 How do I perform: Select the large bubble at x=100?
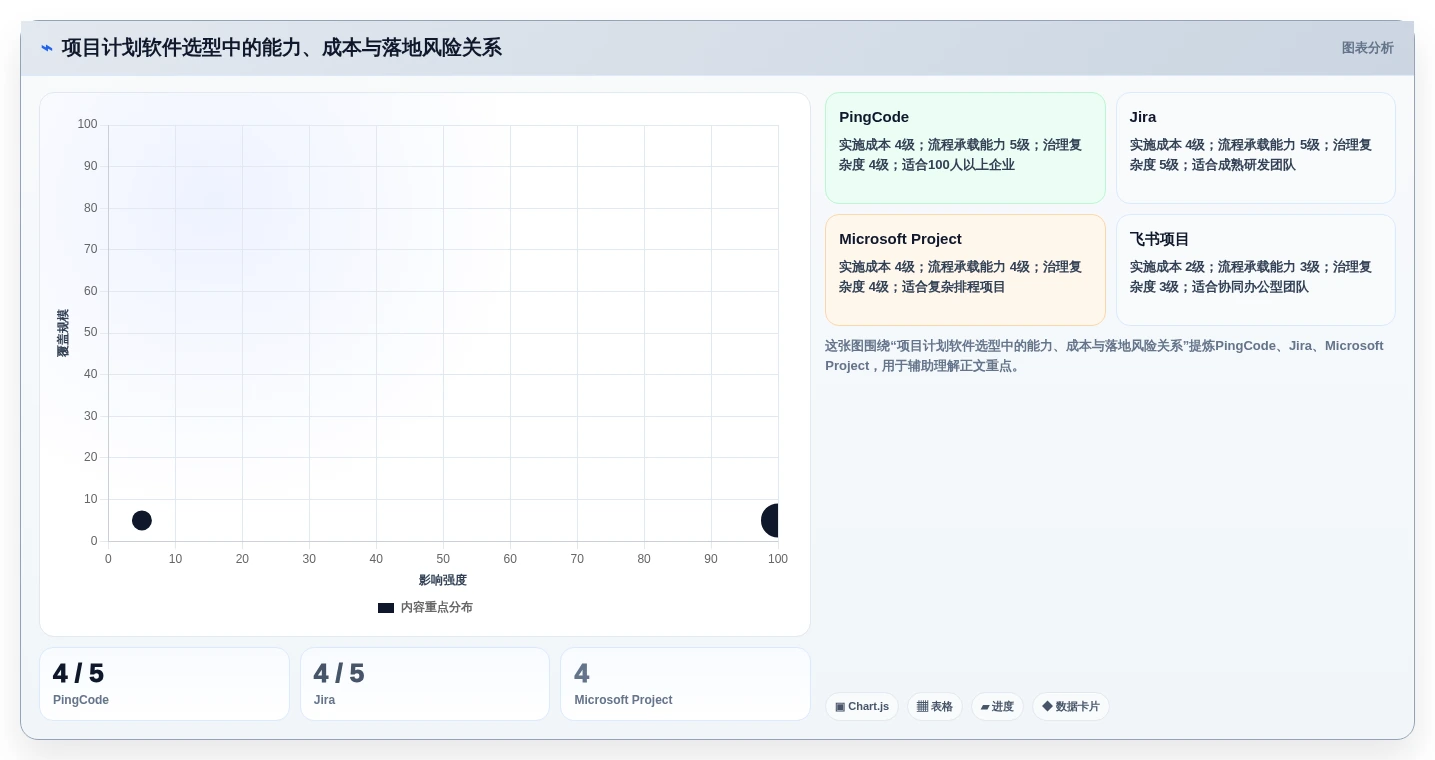(x=770, y=521)
